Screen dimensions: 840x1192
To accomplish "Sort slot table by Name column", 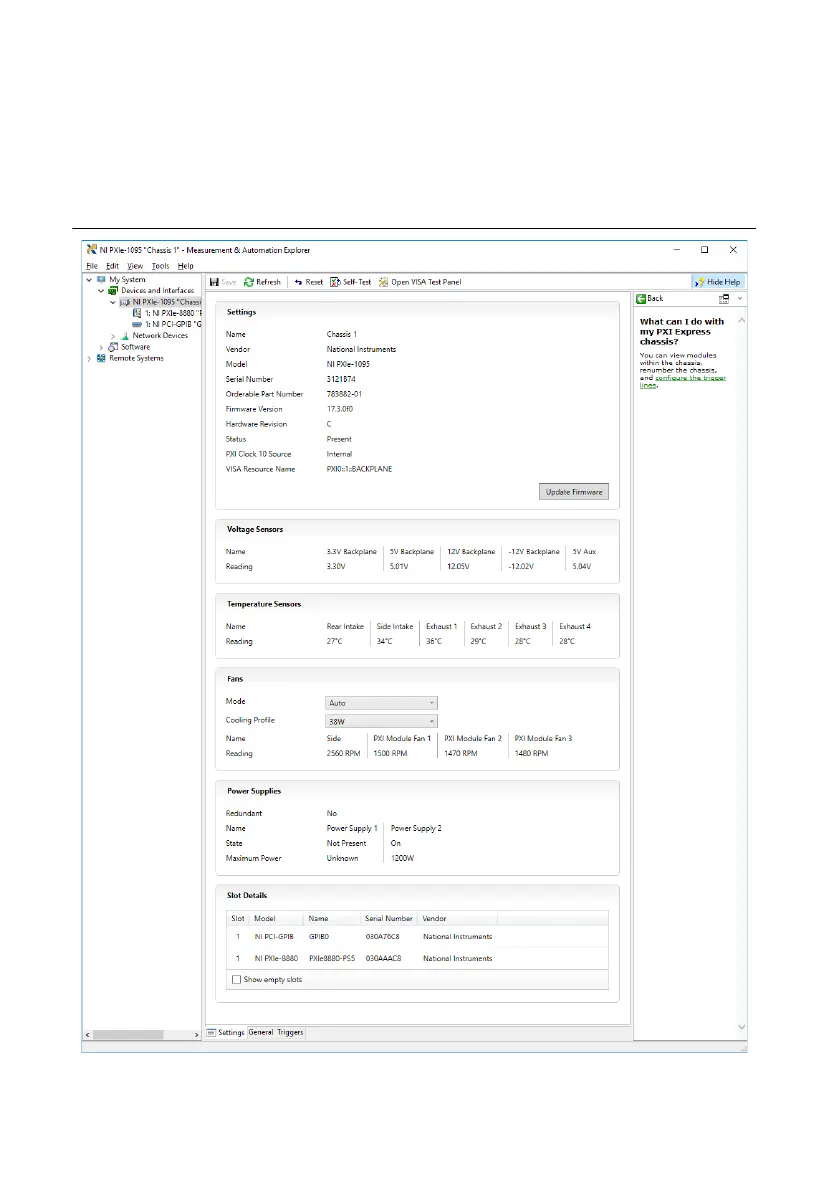I will pyautogui.click(x=332, y=918).
